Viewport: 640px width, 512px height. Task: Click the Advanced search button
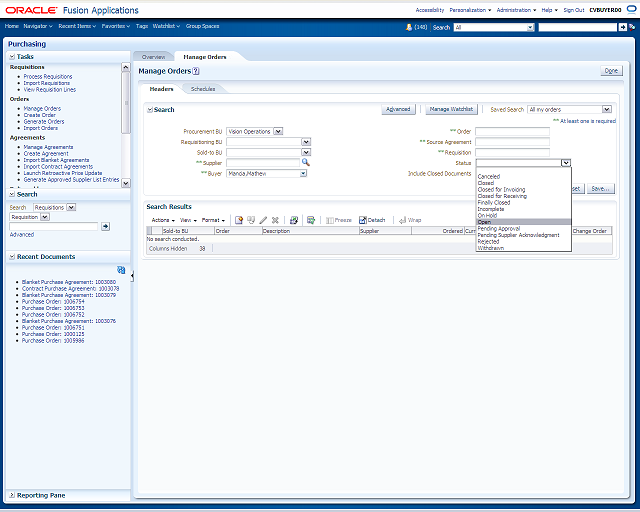coord(398,109)
